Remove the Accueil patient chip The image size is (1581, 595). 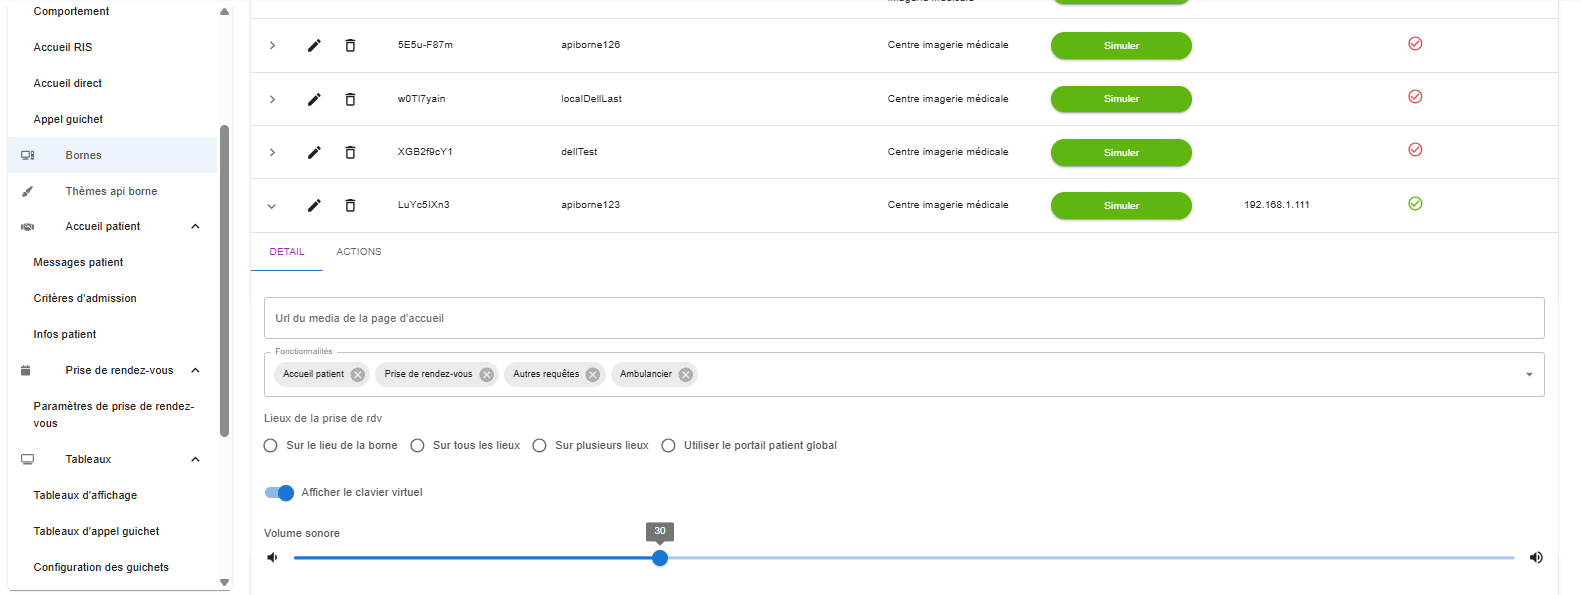358,375
